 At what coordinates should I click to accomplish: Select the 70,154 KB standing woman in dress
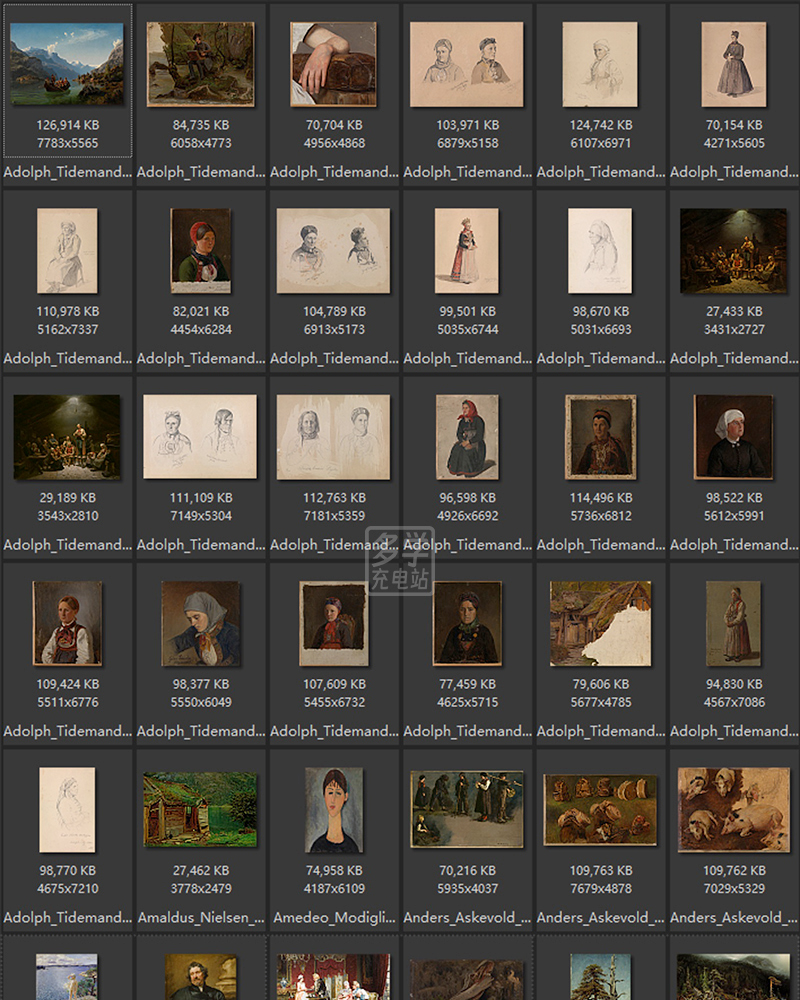pyautogui.click(x=733, y=64)
